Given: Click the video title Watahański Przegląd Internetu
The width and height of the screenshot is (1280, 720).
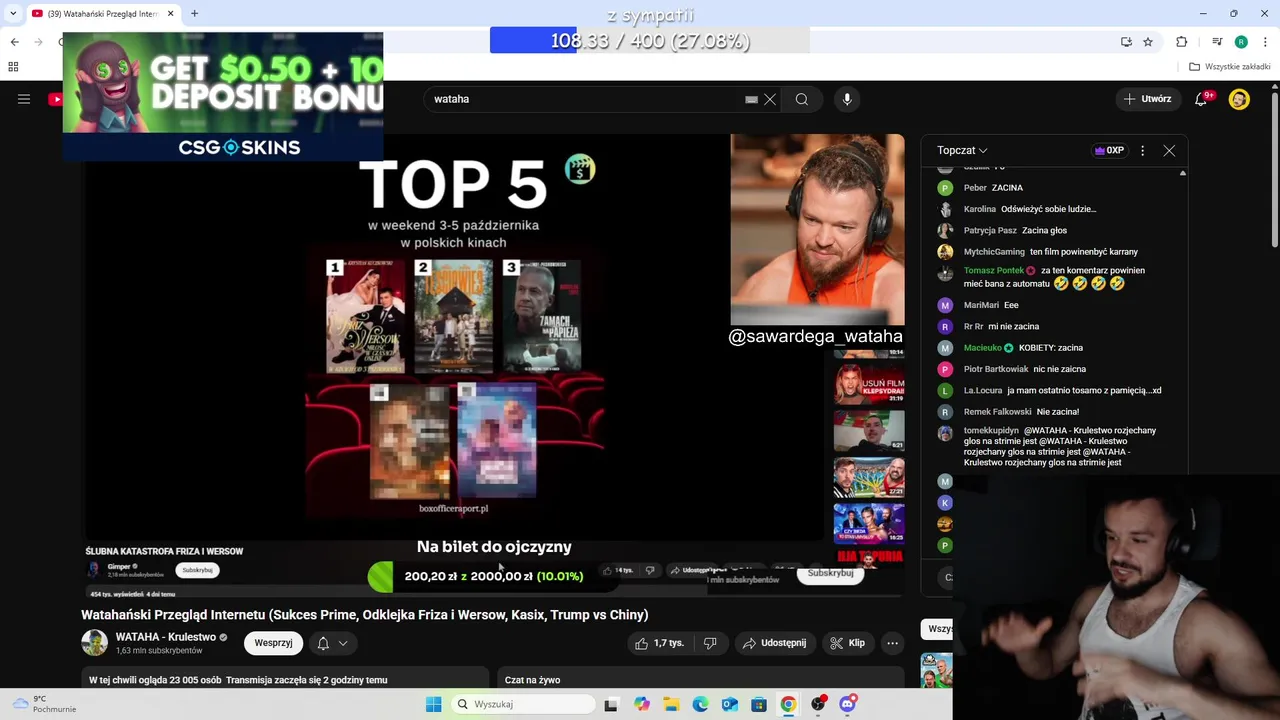Looking at the screenshot, I should click(x=365, y=615).
